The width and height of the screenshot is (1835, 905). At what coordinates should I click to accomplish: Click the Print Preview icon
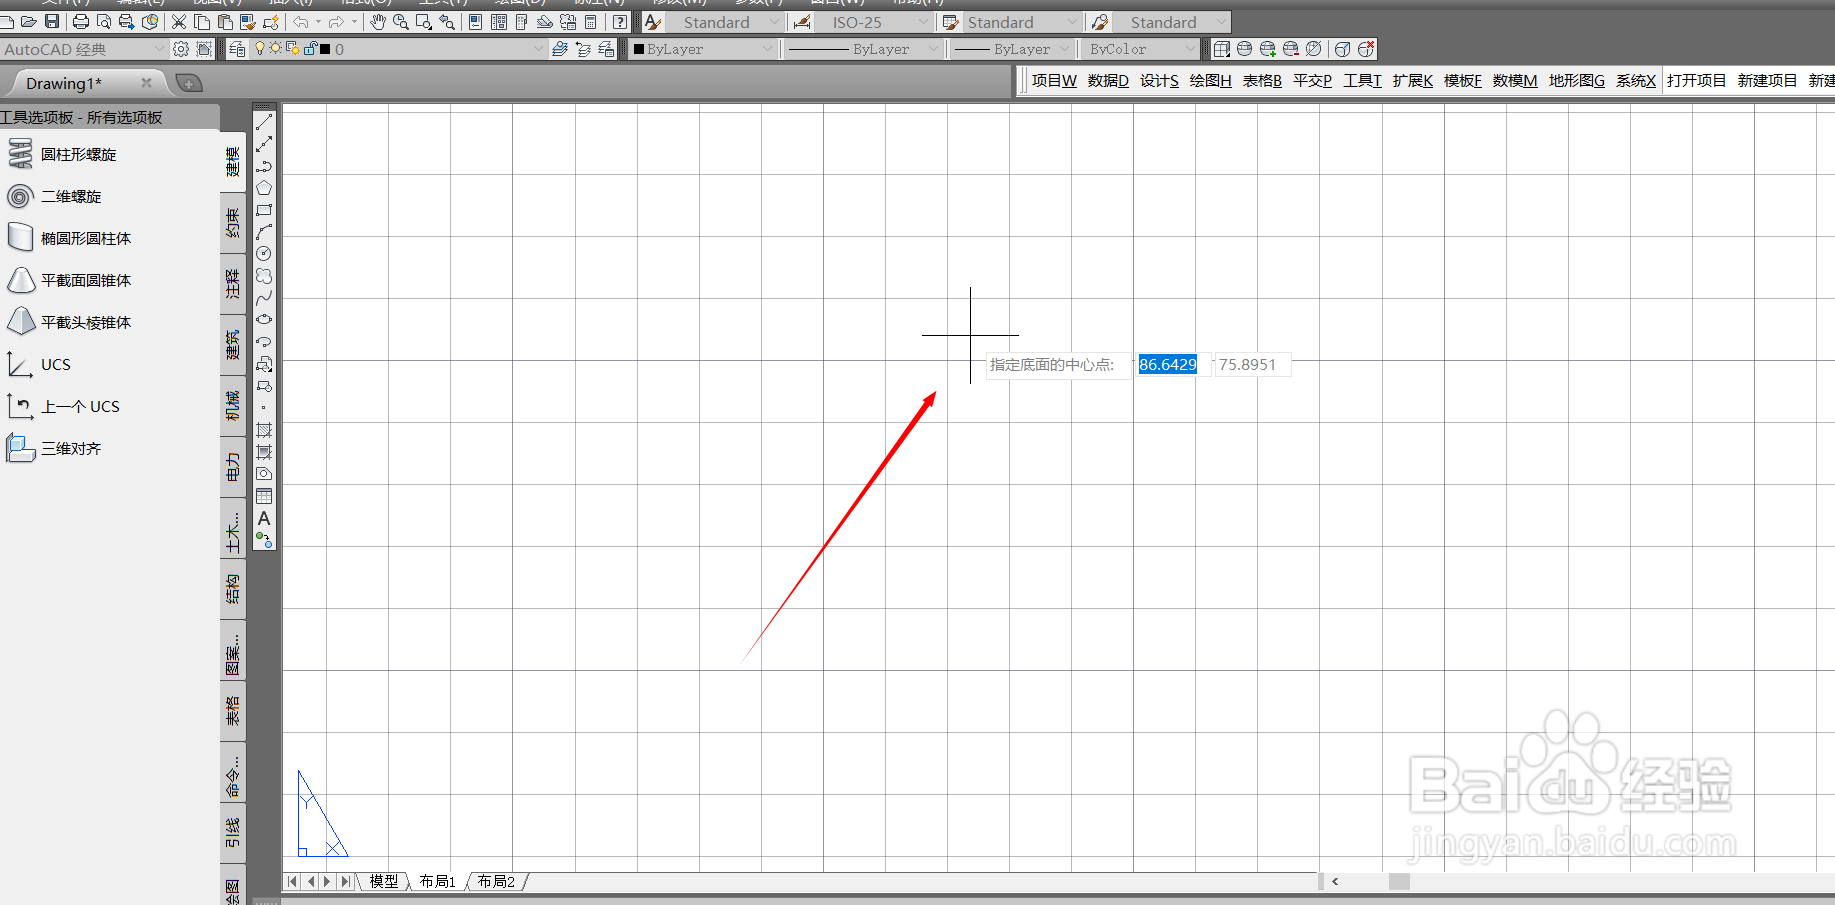pyautogui.click(x=104, y=21)
